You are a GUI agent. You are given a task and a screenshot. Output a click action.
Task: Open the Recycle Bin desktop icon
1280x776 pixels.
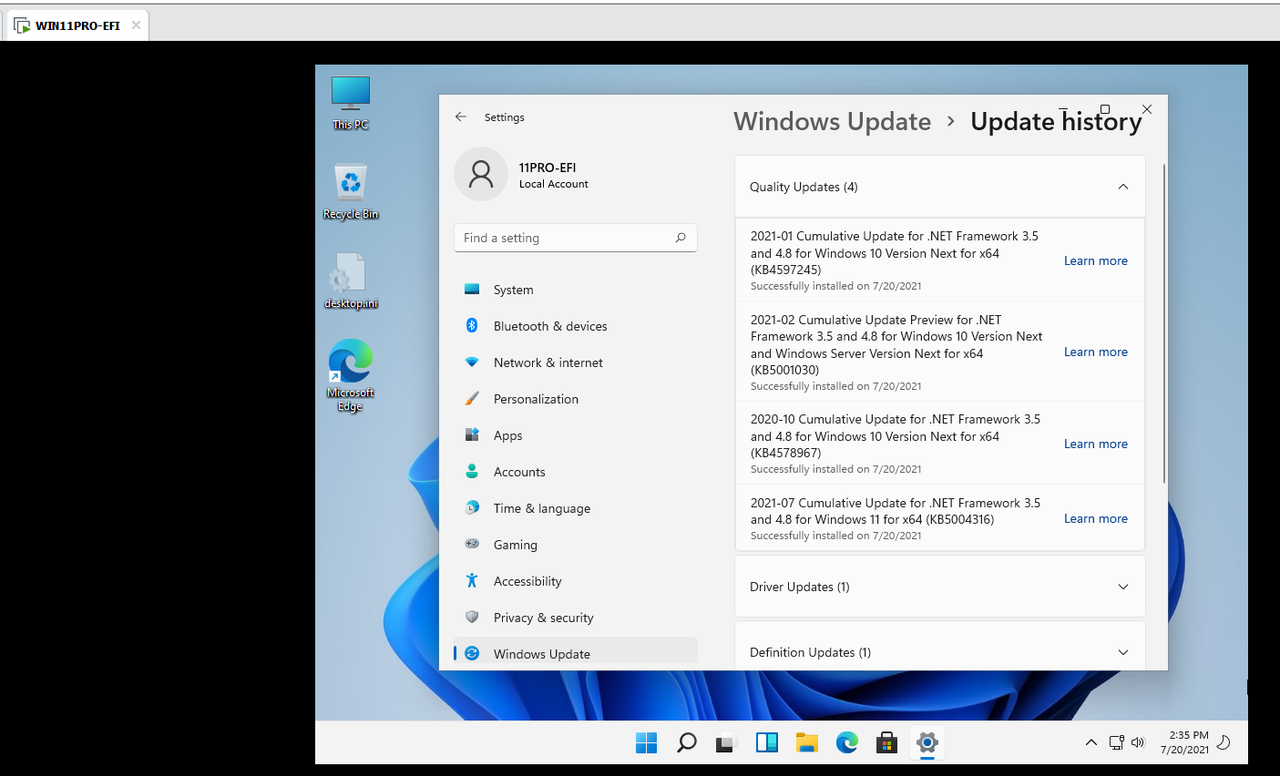350,192
